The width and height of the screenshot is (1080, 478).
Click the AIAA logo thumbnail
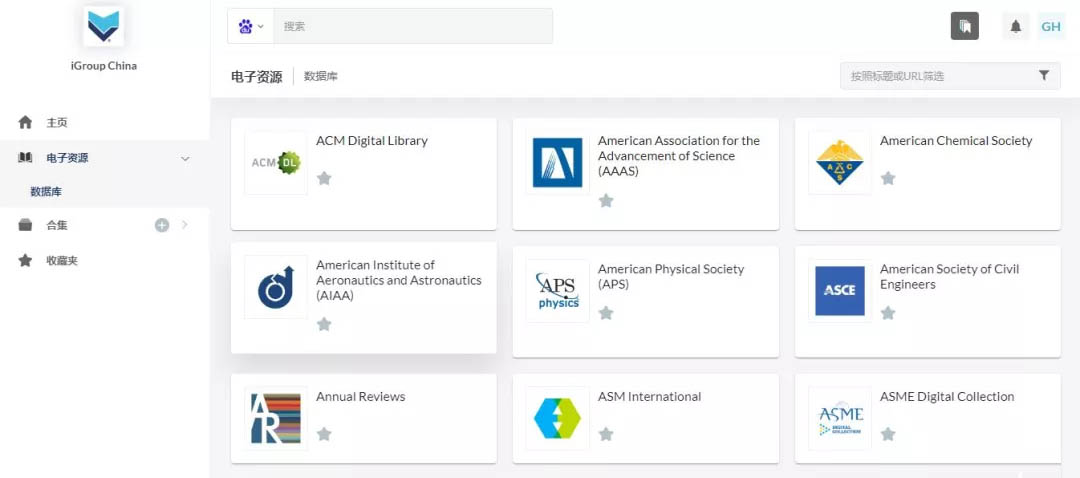tap(276, 287)
